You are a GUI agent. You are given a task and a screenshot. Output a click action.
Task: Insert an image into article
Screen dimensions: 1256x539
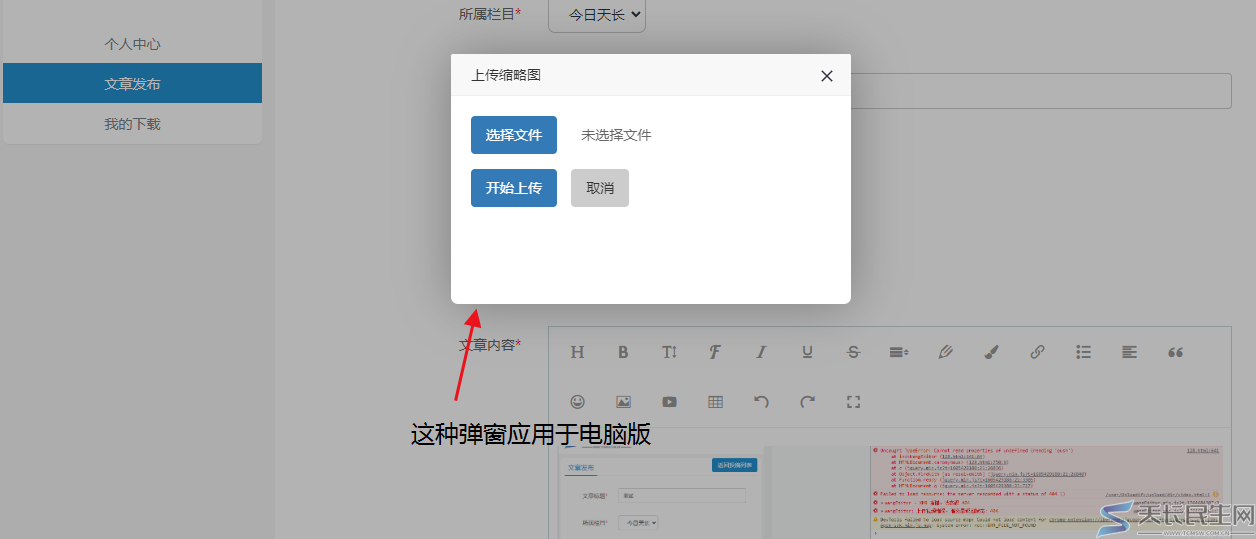click(x=623, y=402)
